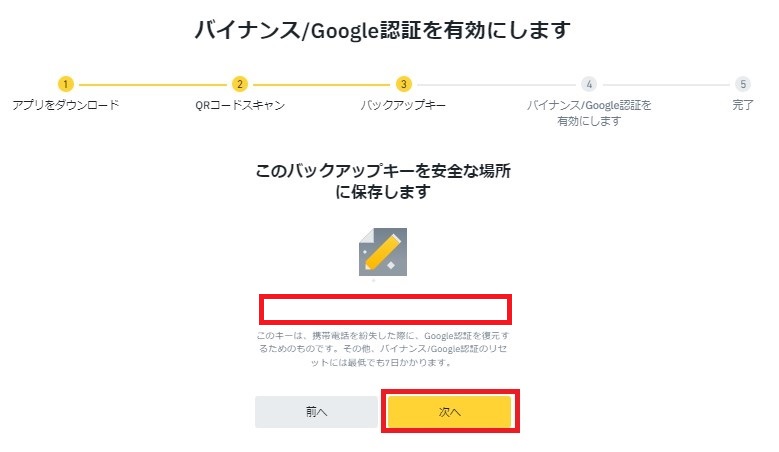779x452 pixels.
Task: Click the バックアップキー step label
Action: pyautogui.click(x=403, y=105)
